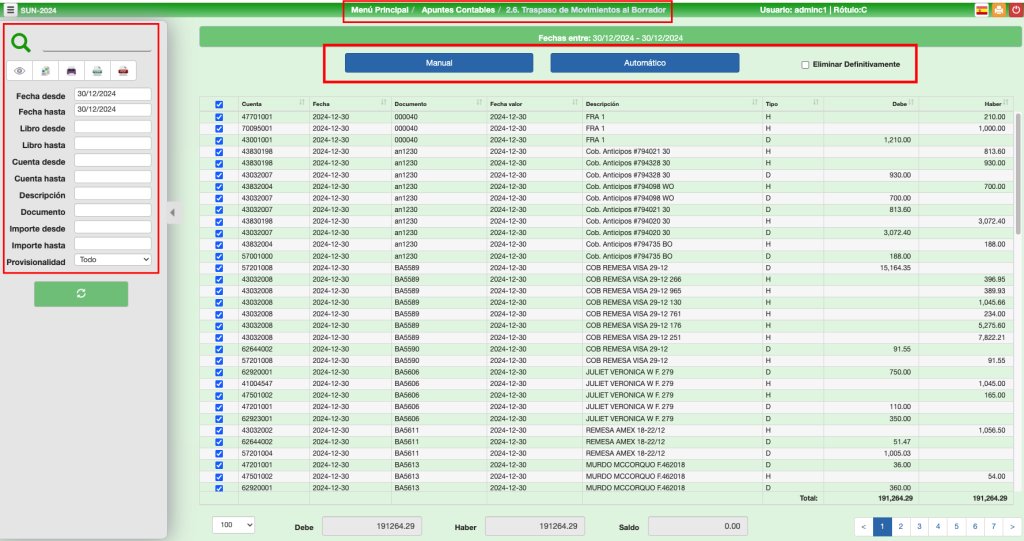Click the Fecha desde input field

coord(112,94)
